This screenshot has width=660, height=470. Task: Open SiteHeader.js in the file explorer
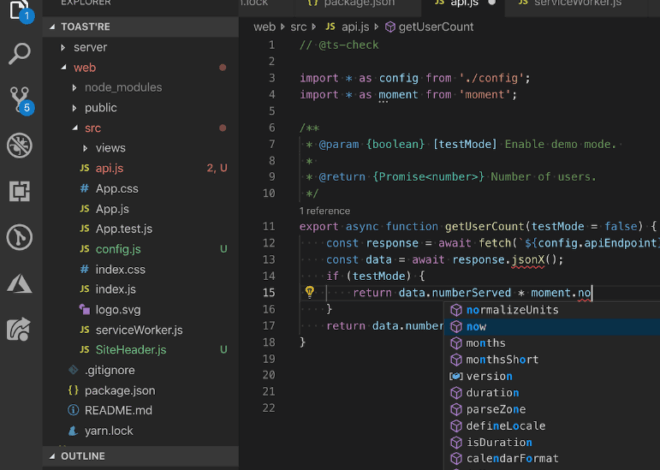point(132,350)
